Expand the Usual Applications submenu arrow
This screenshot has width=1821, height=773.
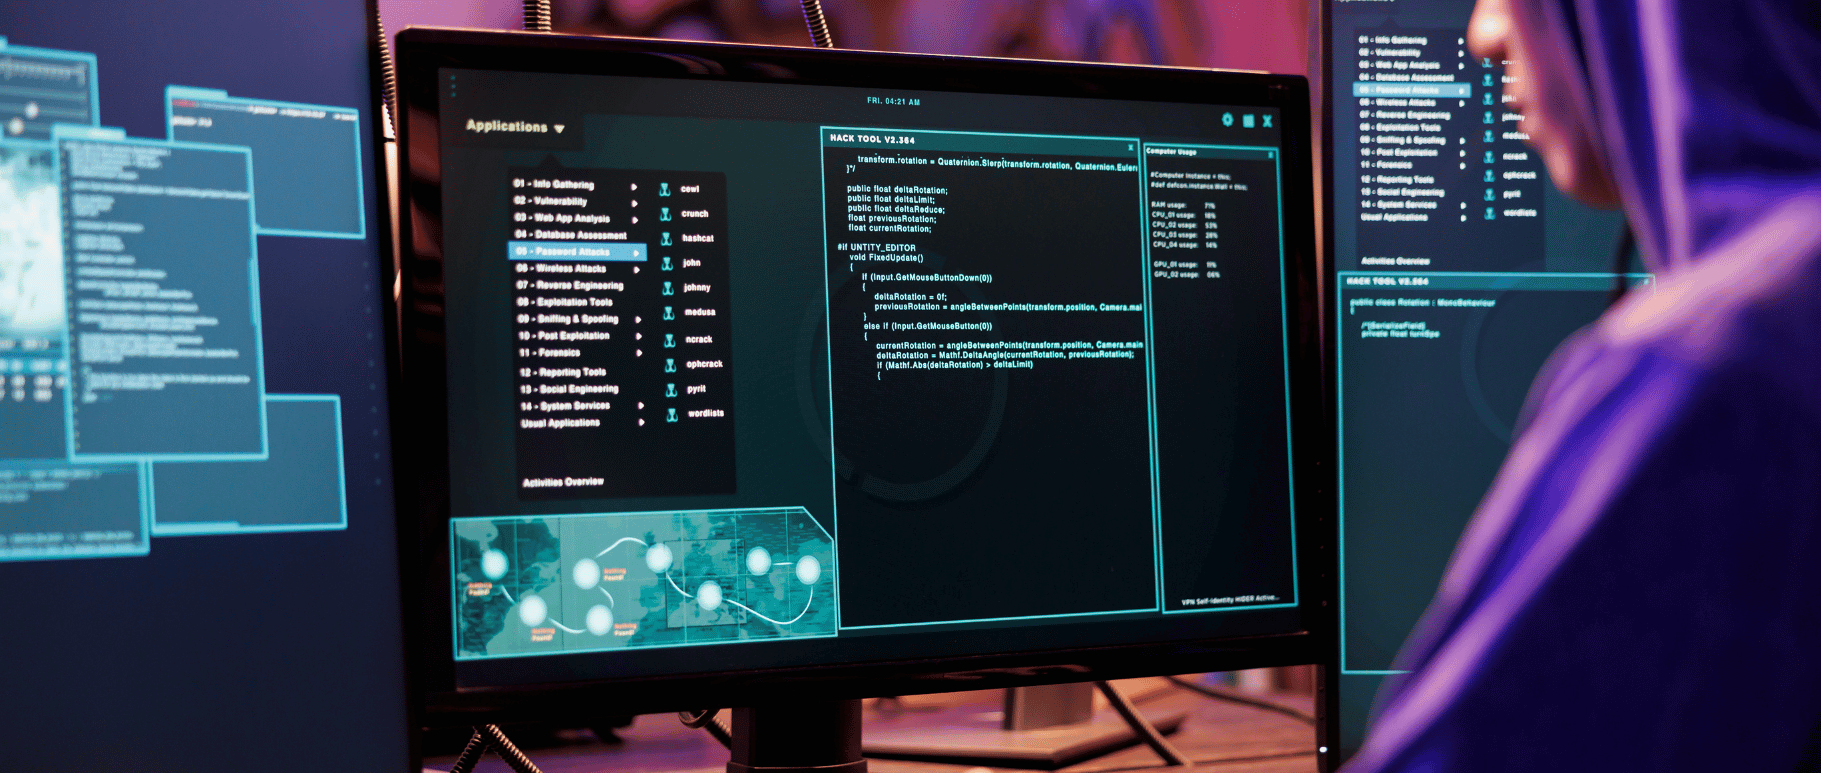tap(641, 423)
